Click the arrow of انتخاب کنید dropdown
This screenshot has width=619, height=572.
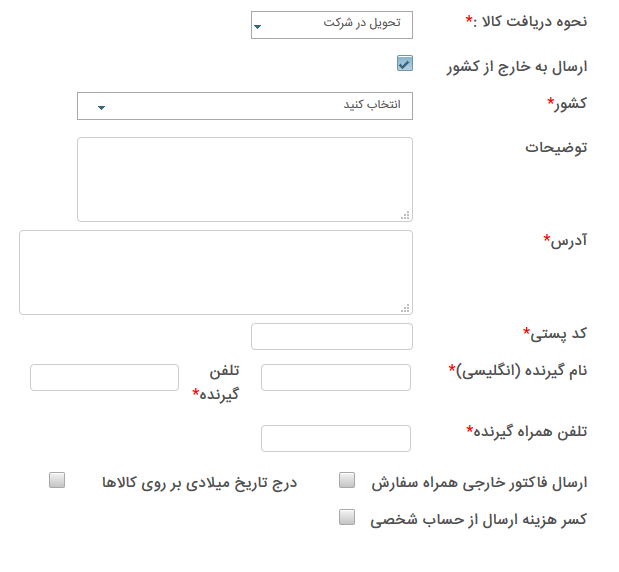[x=101, y=108]
